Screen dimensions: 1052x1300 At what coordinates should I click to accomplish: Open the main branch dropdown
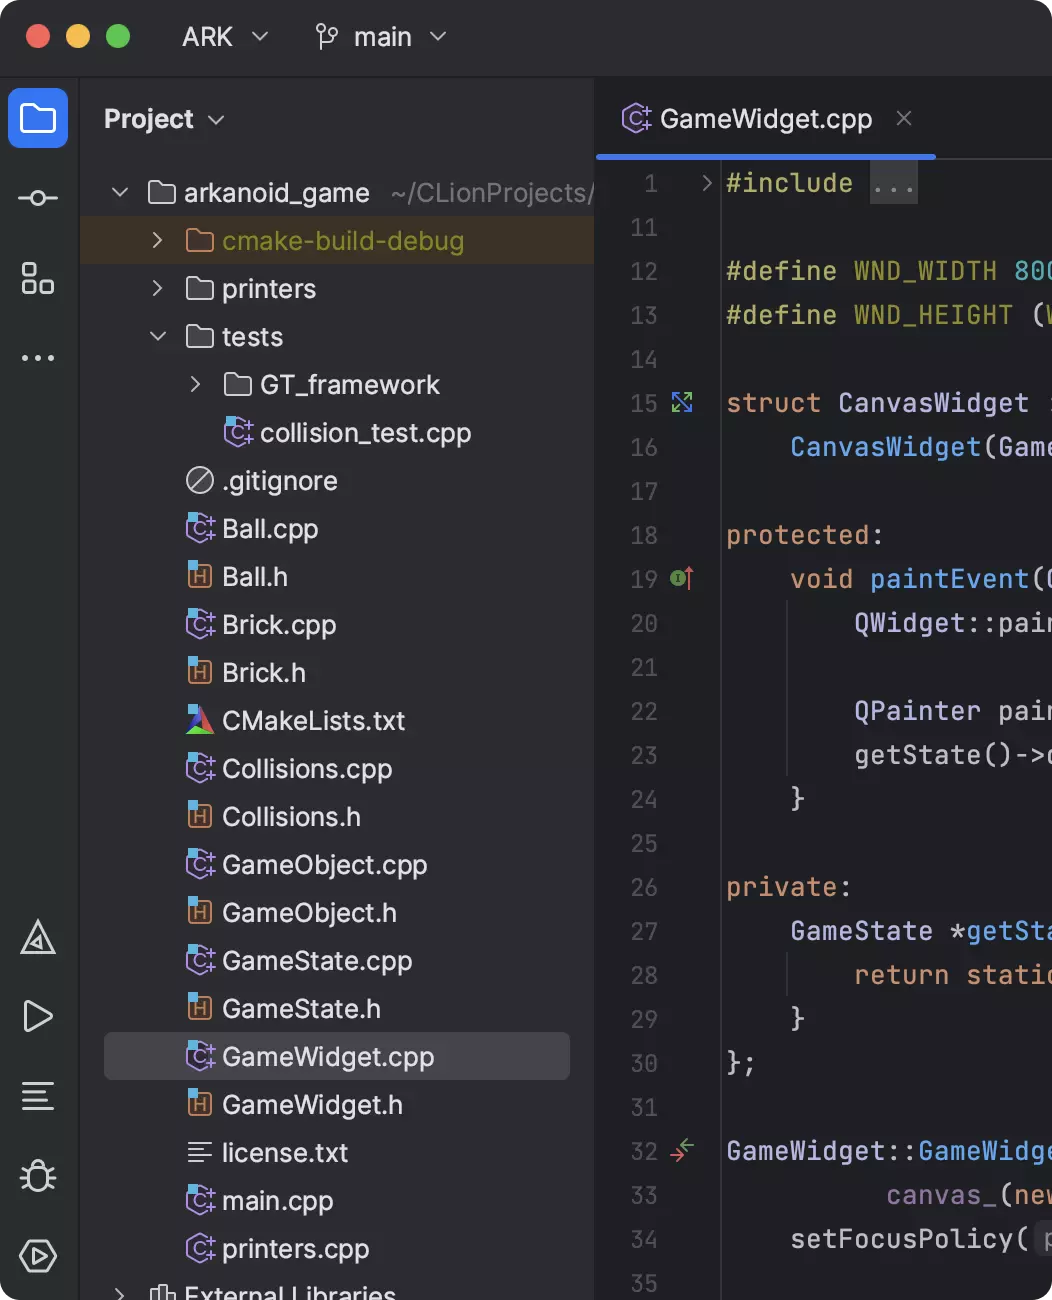click(381, 37)
